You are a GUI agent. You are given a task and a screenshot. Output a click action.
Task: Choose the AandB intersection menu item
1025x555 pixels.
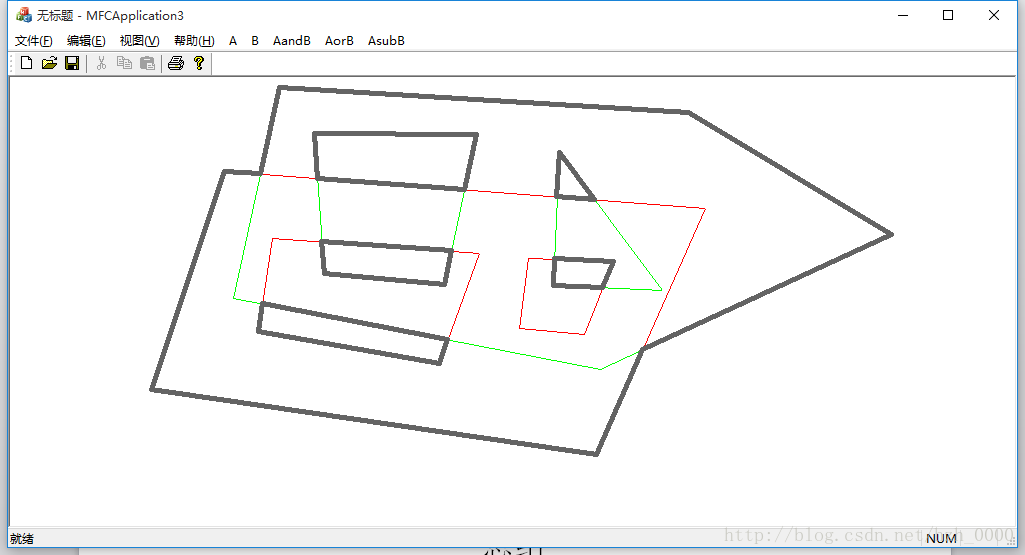point(292,41)
